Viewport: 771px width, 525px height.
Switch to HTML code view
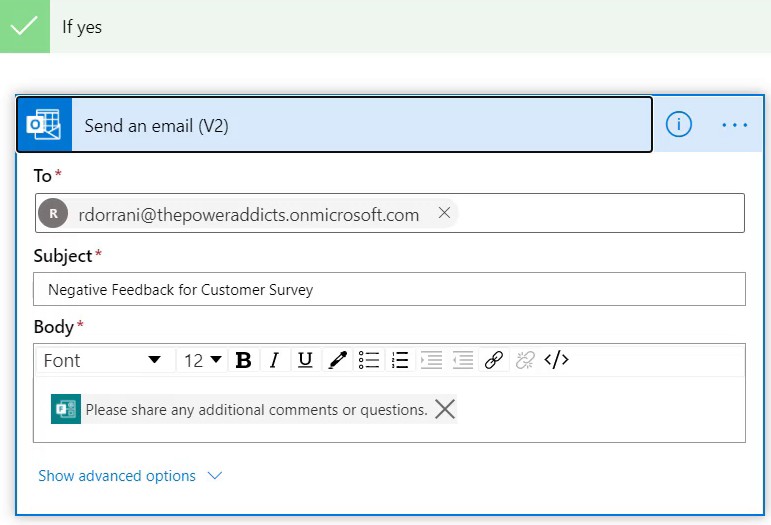(x=556, y=360)
